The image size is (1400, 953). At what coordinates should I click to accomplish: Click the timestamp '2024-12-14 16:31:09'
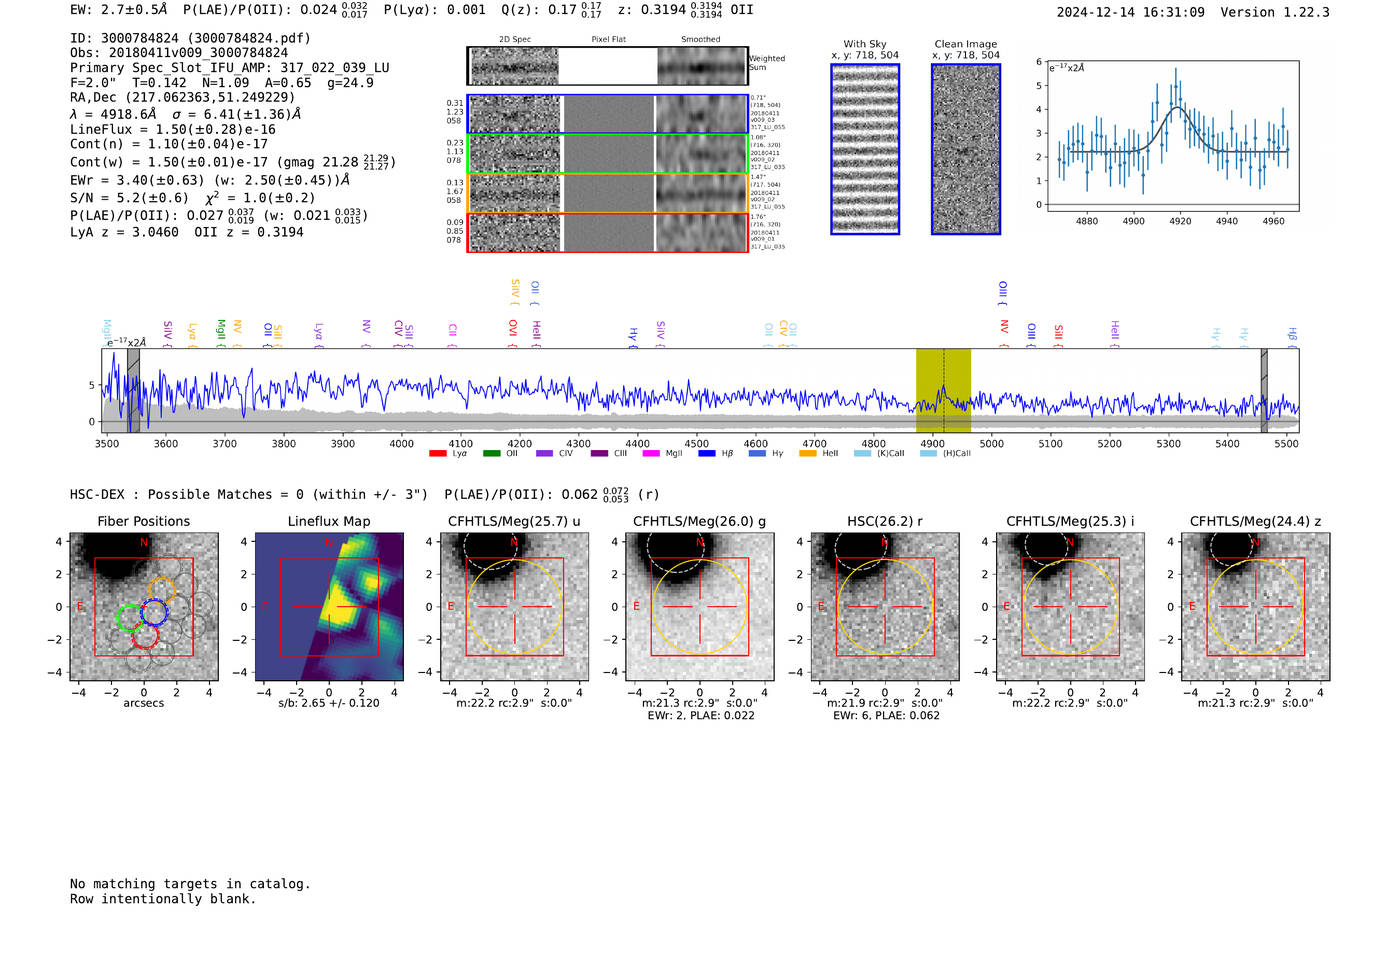tap(1131, 13)
